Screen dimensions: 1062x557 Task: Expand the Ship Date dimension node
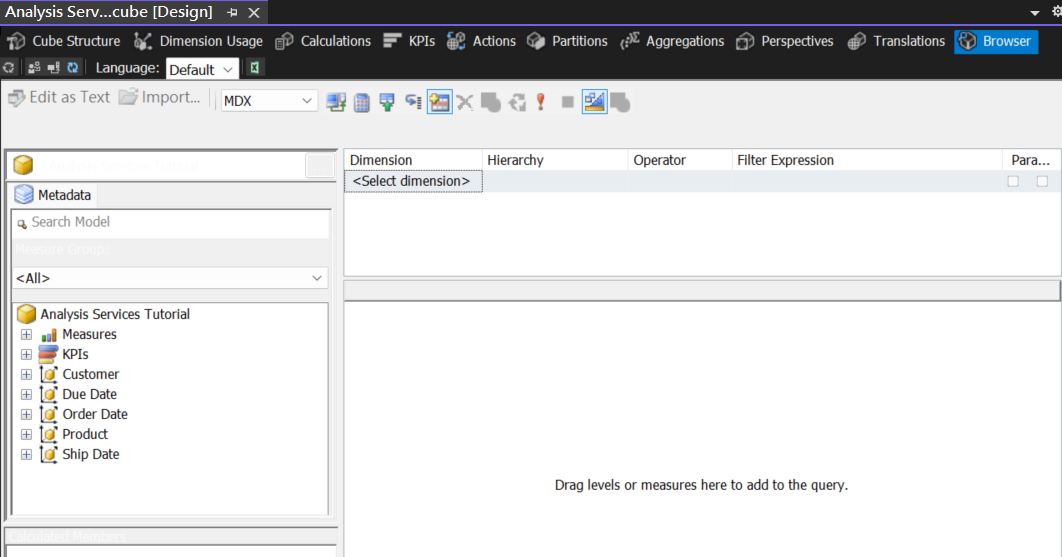point(26,455)
